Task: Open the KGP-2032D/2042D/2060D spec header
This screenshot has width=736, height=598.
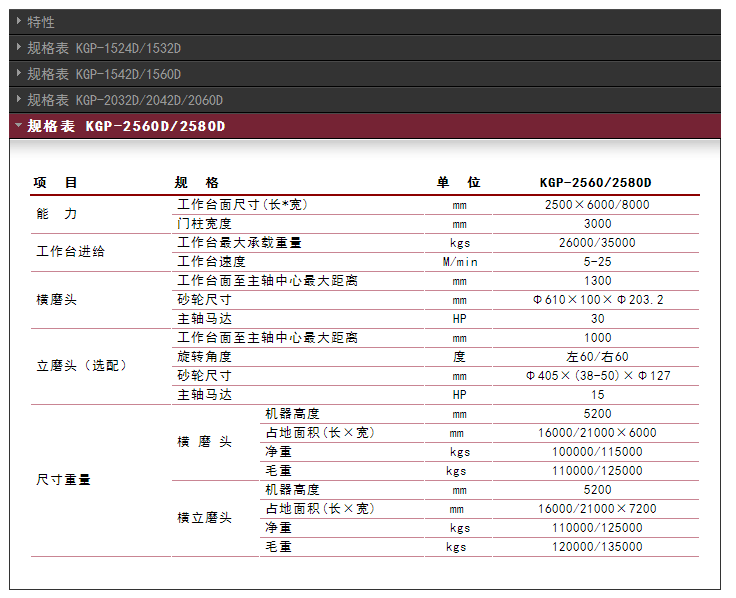Action: [365, 100]
